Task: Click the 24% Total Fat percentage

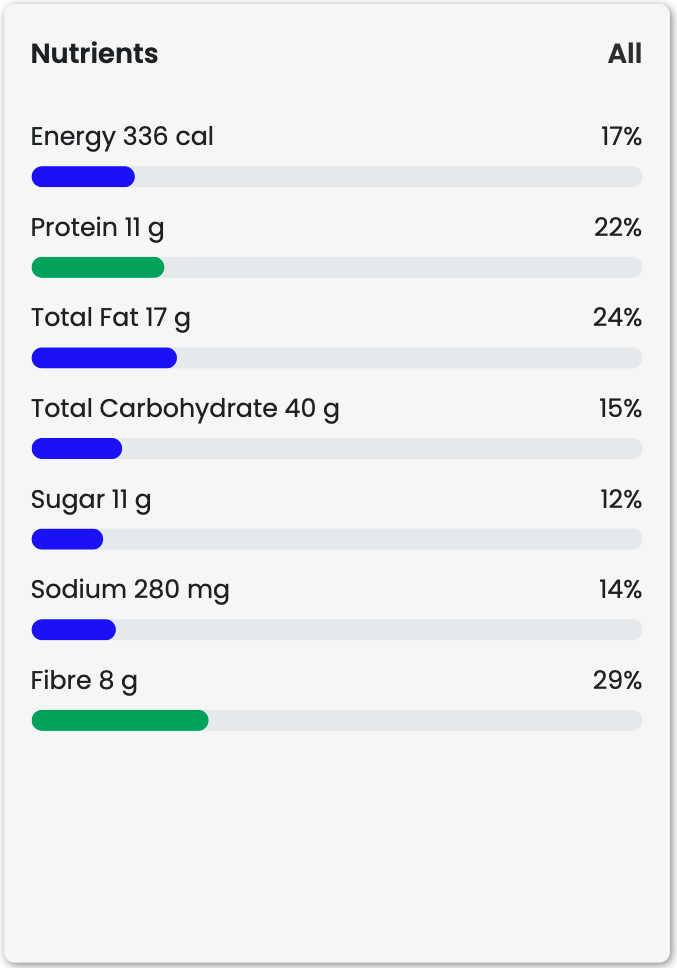Action: tap(617, 318)
